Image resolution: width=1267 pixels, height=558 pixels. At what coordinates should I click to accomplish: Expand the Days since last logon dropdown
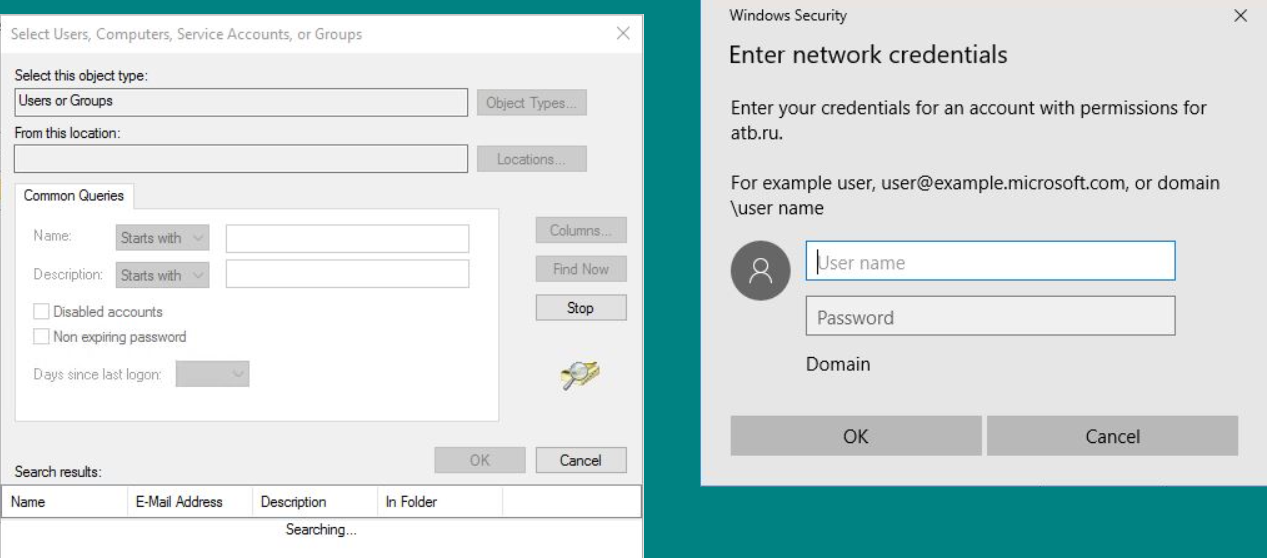(212, 374)
